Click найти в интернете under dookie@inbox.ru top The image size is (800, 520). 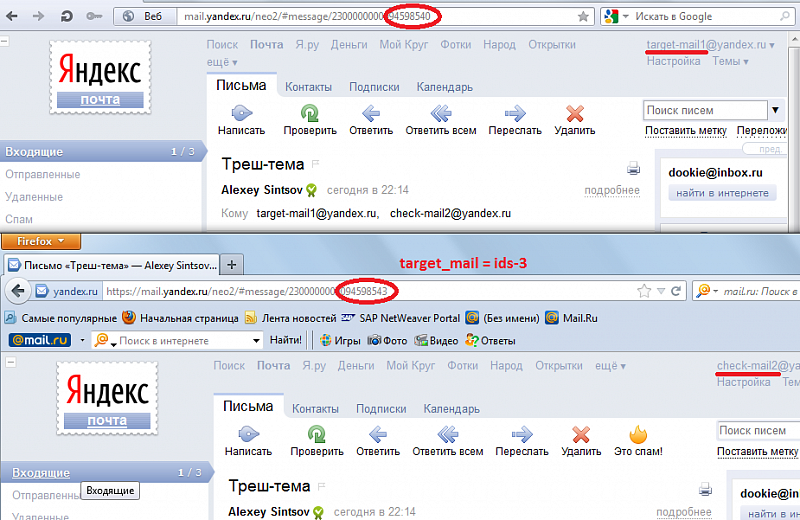pos(722,193)
